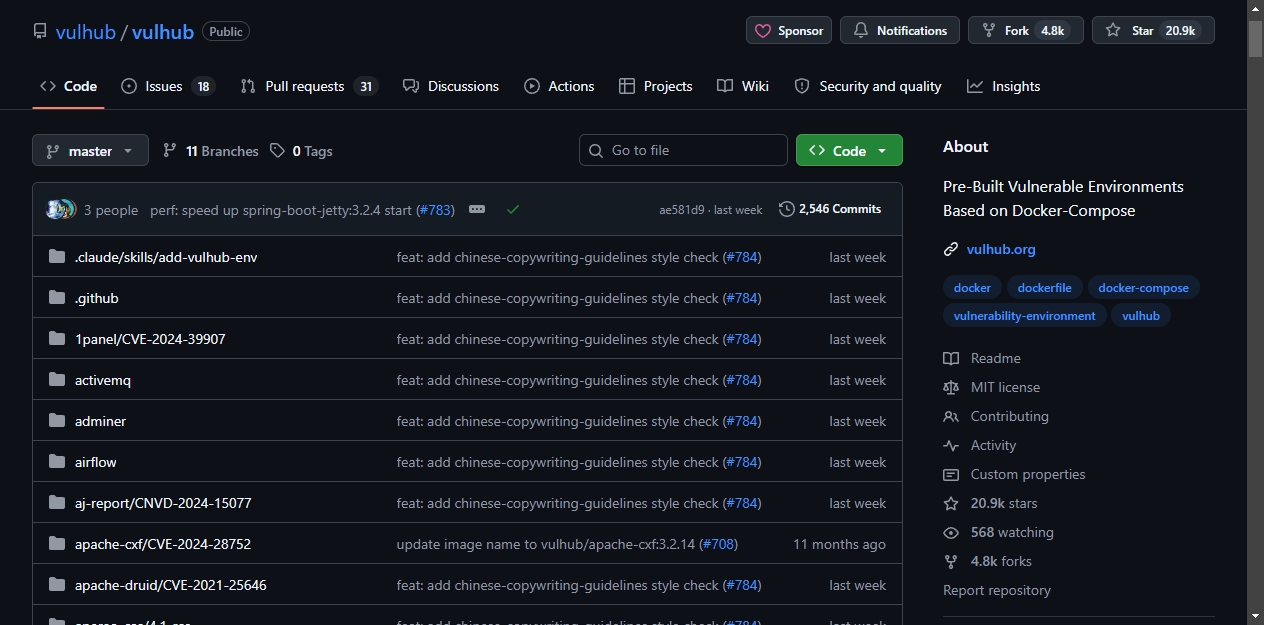Screen dimensions: 1264x625
Task: Click the contributor avatars stack
Action: click(61, 209)
